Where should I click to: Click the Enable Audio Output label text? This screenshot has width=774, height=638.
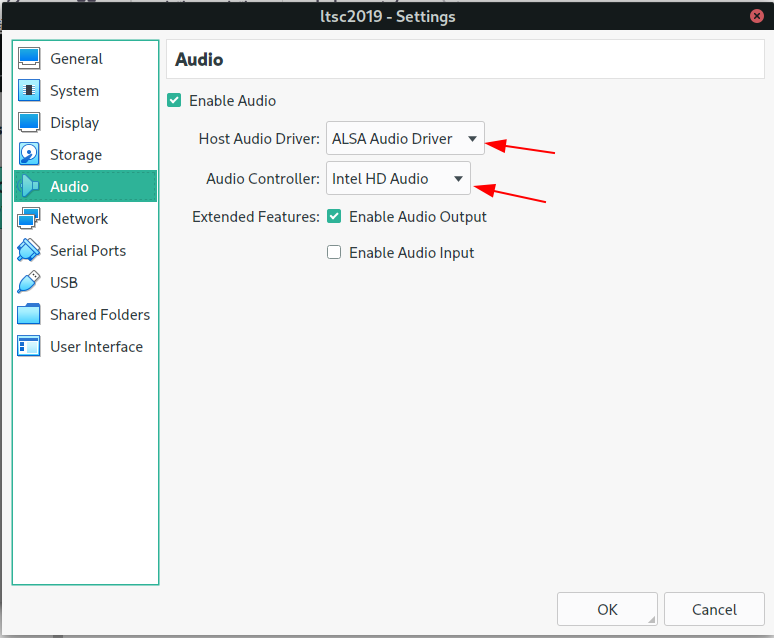(418, 217)
